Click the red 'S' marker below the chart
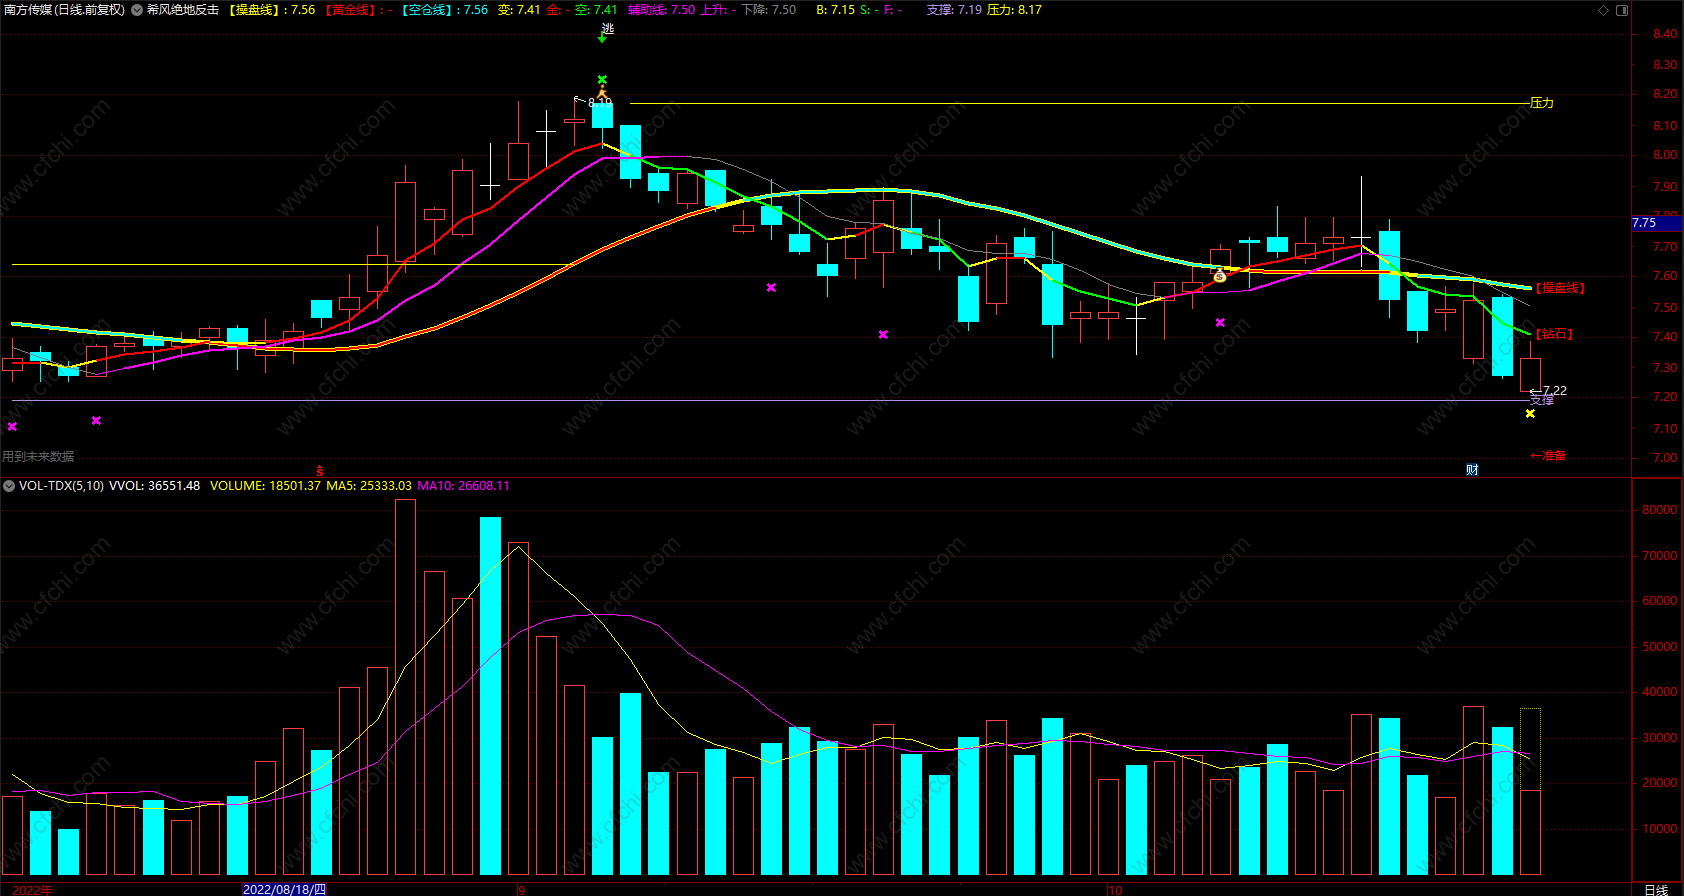The image size is (1684, 896). (320, 470)
